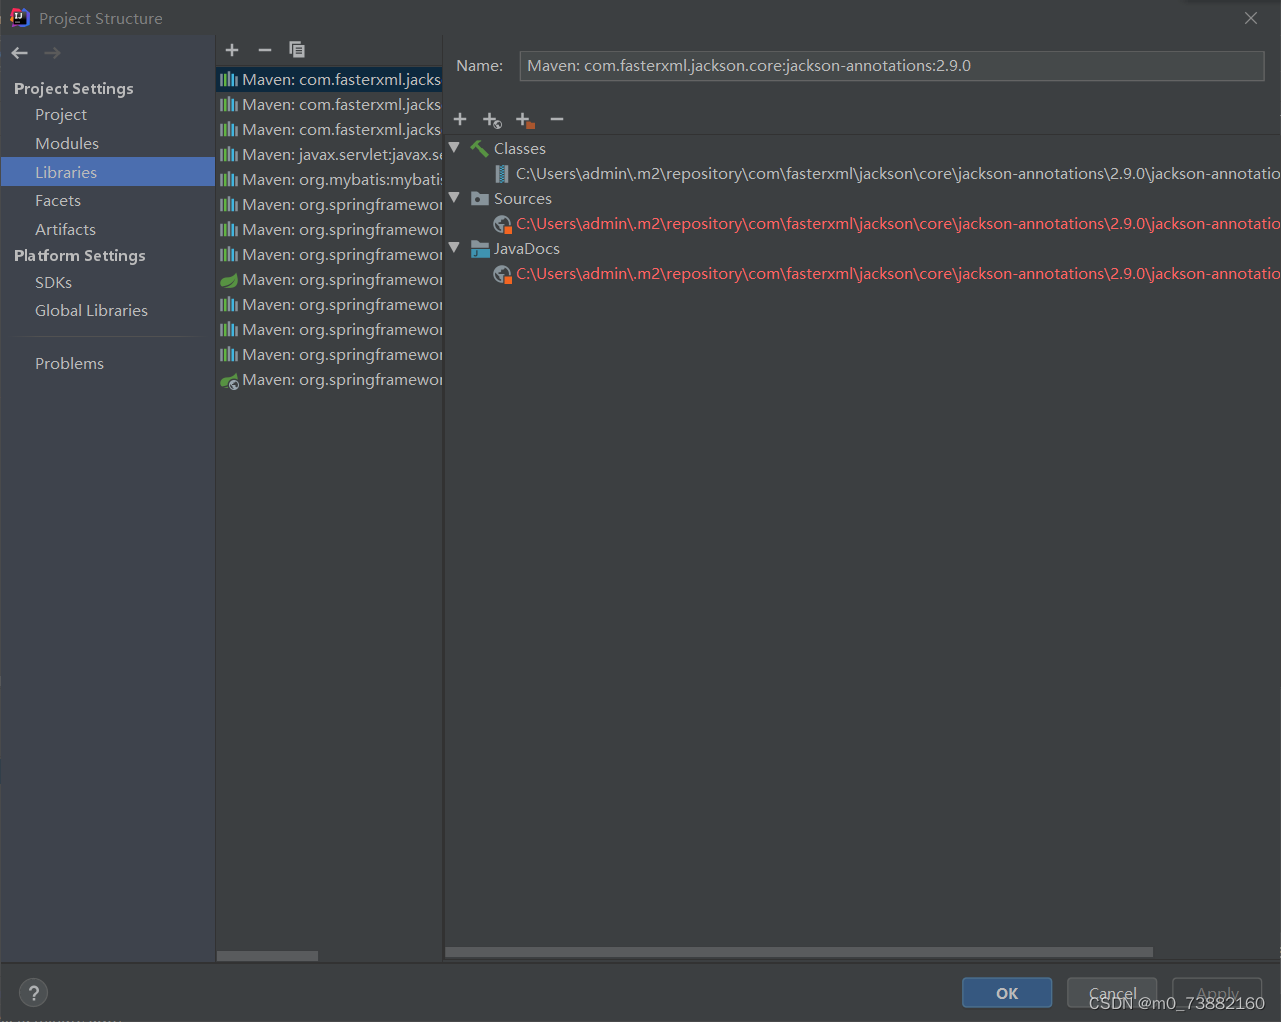Select the Classes jar path entry
This screenshot has width=1281, height=1022.
(897, 174)
